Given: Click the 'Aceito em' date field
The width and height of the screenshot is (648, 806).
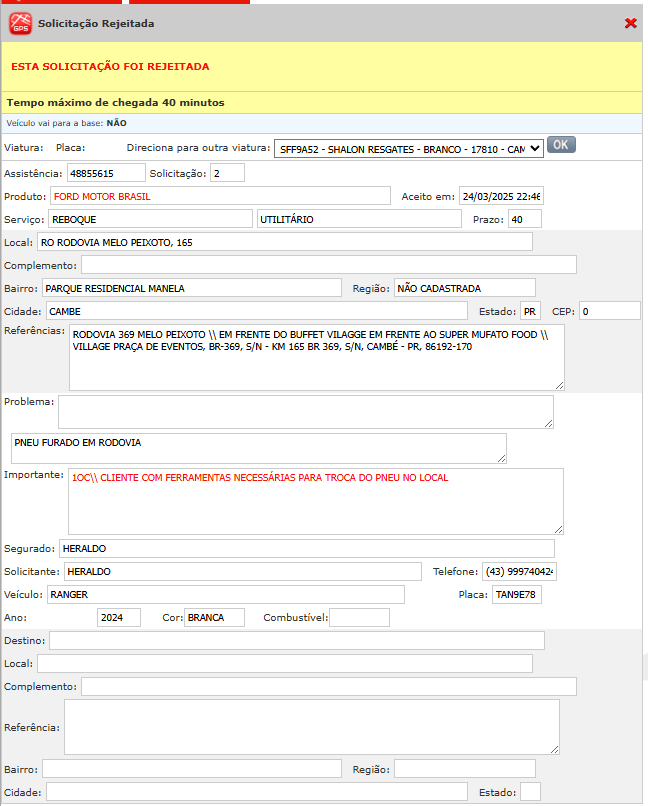Looking at the screenshot, I should pos(501,196).
